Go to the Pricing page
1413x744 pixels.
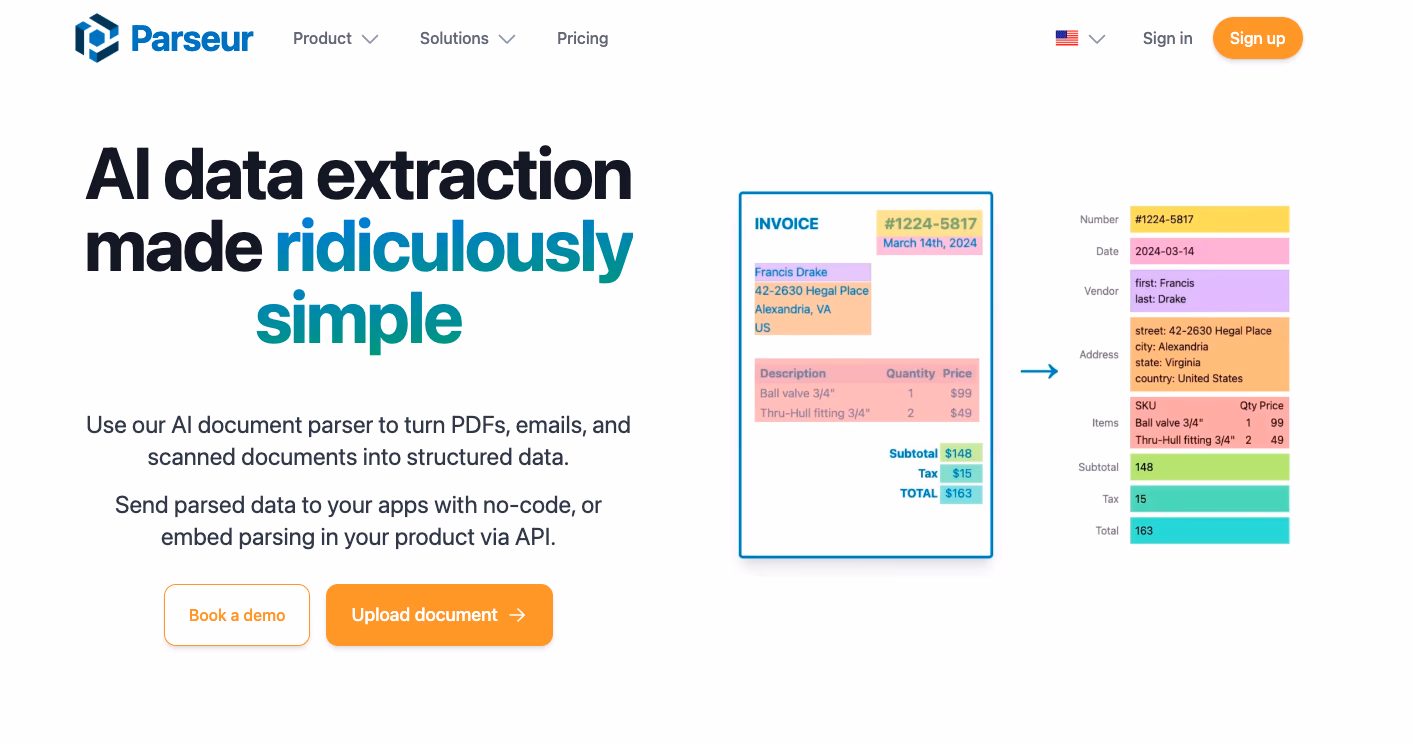[582, 39]
